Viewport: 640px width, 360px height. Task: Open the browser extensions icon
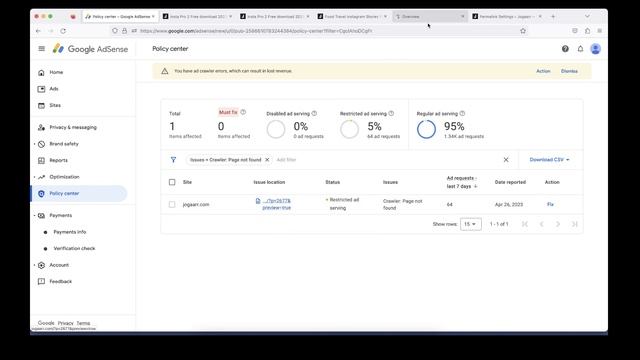[x=587, y=31]
